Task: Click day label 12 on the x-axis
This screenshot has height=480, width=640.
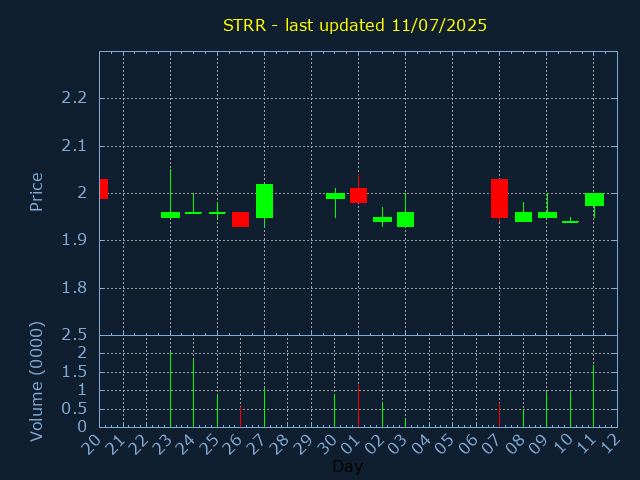Action: click(x=609, y=444)
